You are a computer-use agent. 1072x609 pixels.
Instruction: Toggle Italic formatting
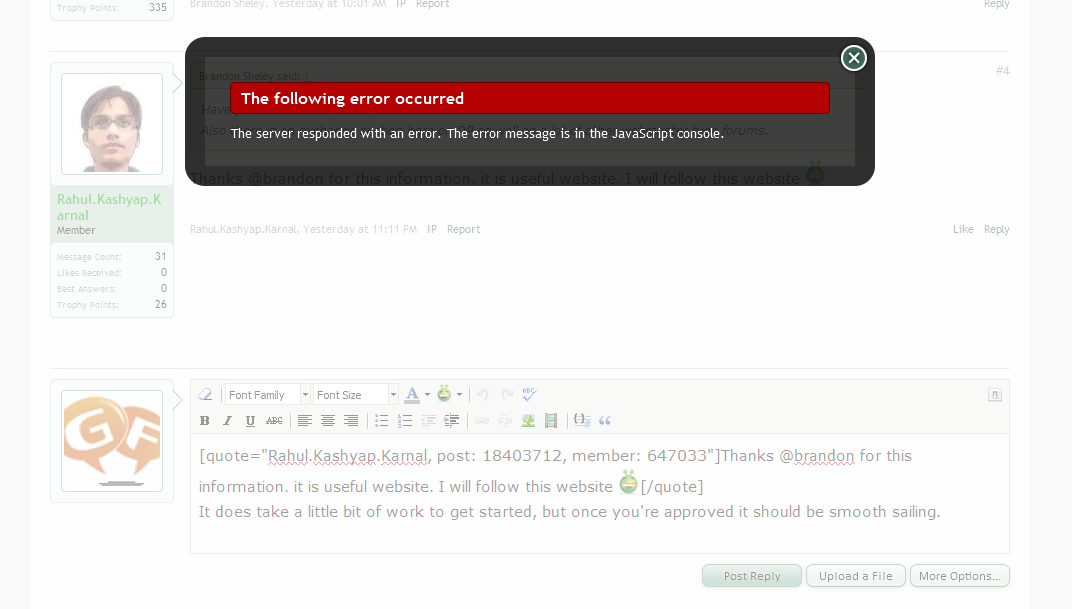tap(228, 420)
